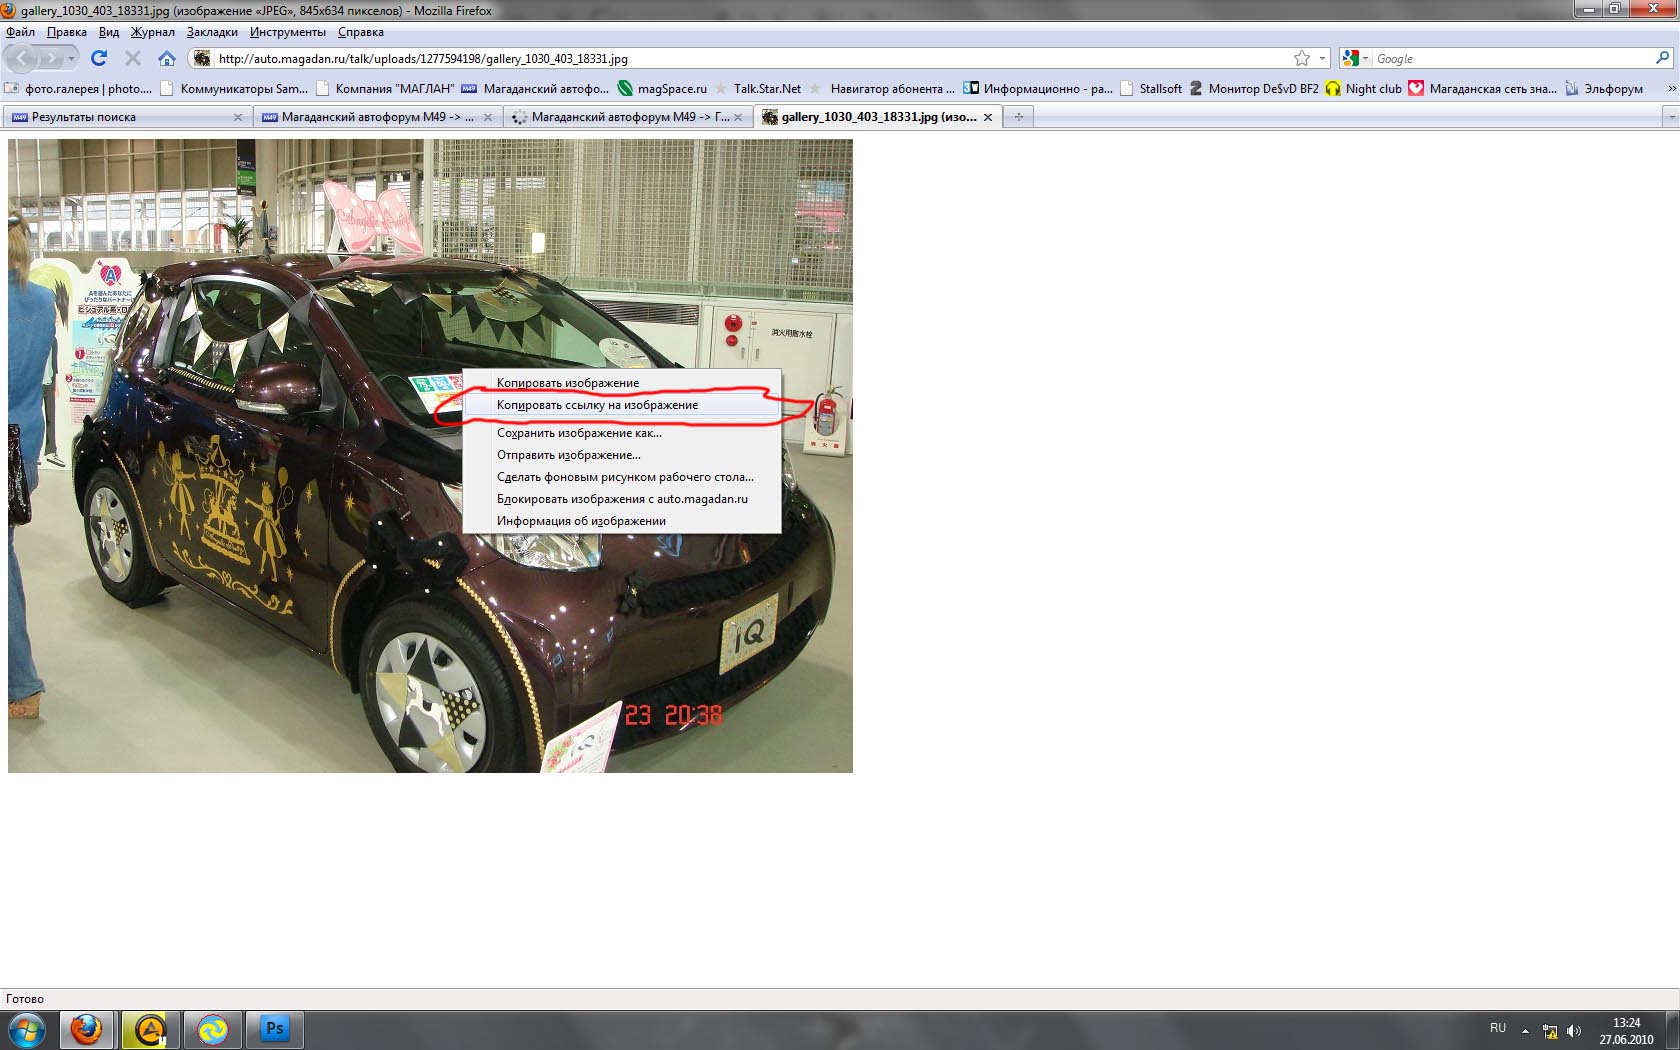Click the volume speaker tray icon

[1574, 1031]
